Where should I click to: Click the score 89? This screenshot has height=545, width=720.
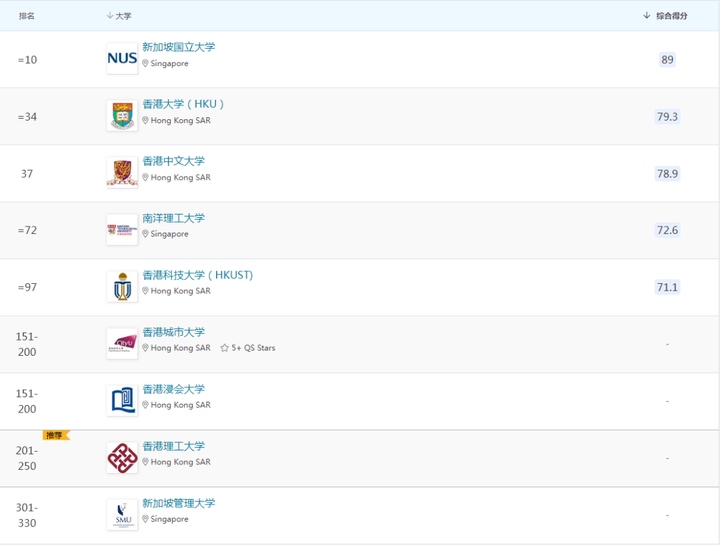pyautogui.click(x=667, y=60)
